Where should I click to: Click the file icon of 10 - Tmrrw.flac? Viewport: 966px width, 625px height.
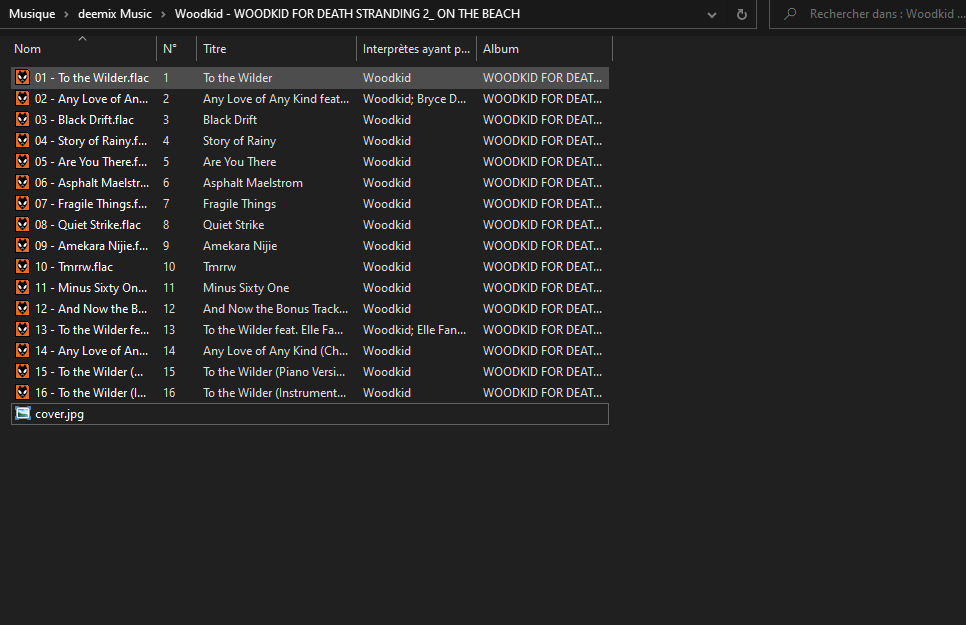click(x=23, y=266)
